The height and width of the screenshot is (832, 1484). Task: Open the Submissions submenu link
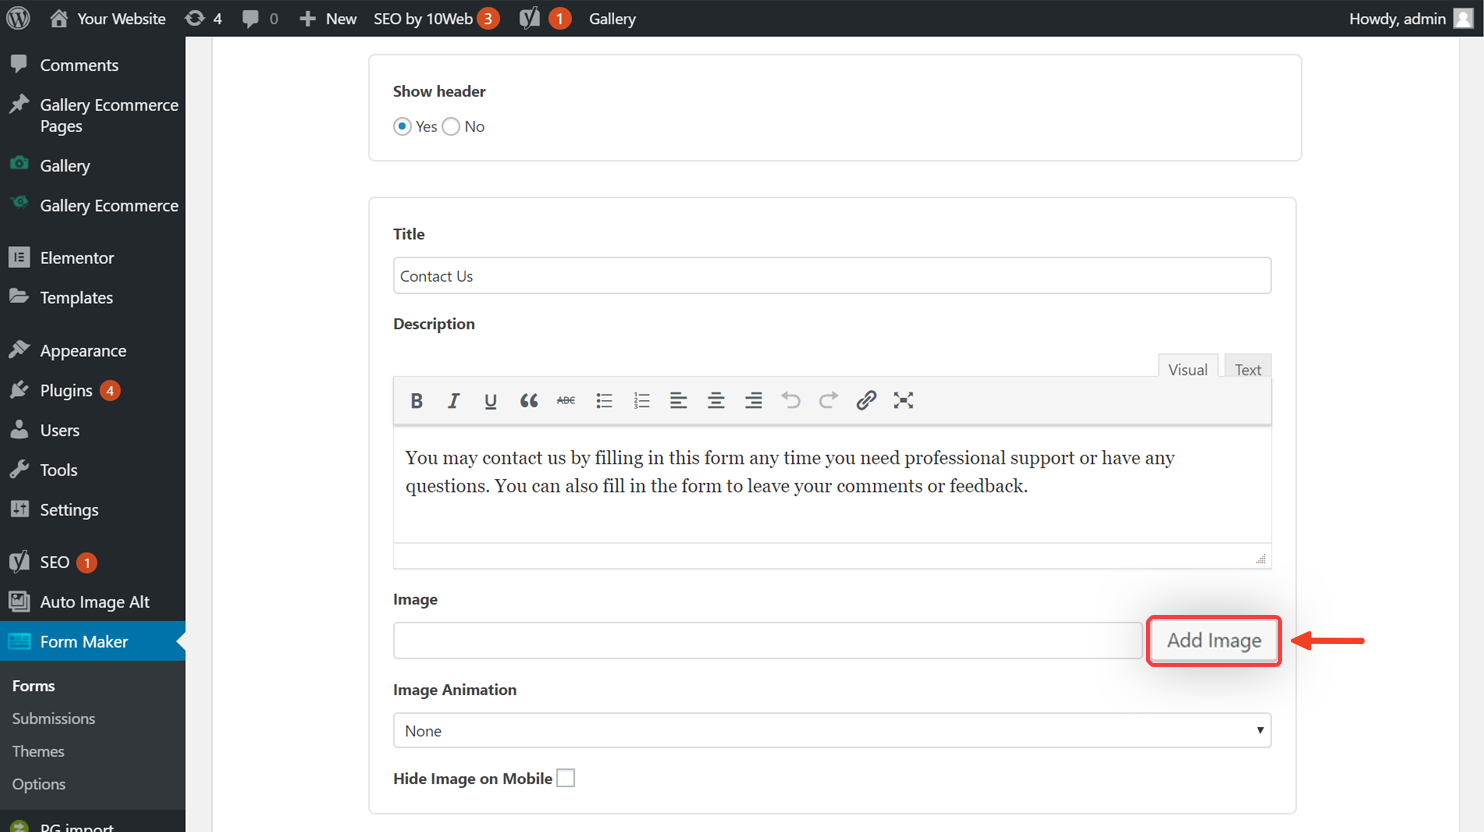click(x=53, y=719)
